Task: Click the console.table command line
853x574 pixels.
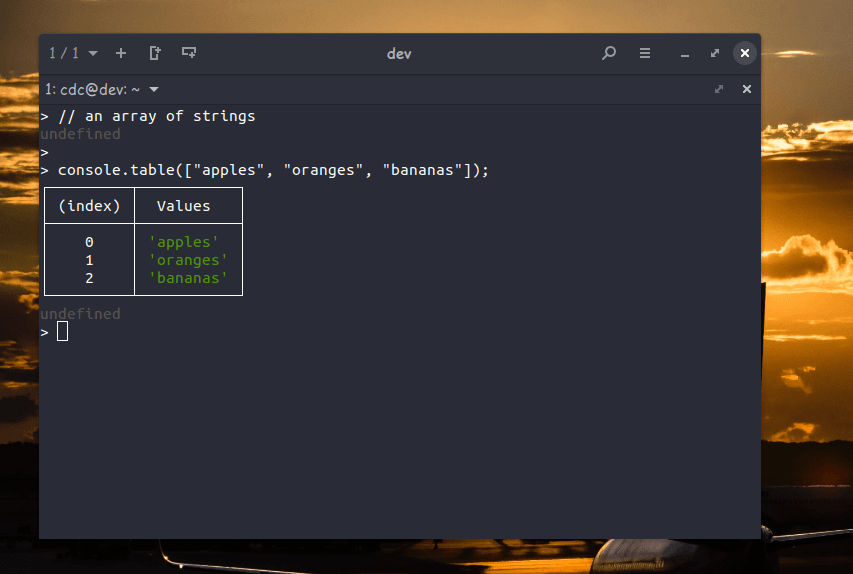Action: (x=273, y=170)
